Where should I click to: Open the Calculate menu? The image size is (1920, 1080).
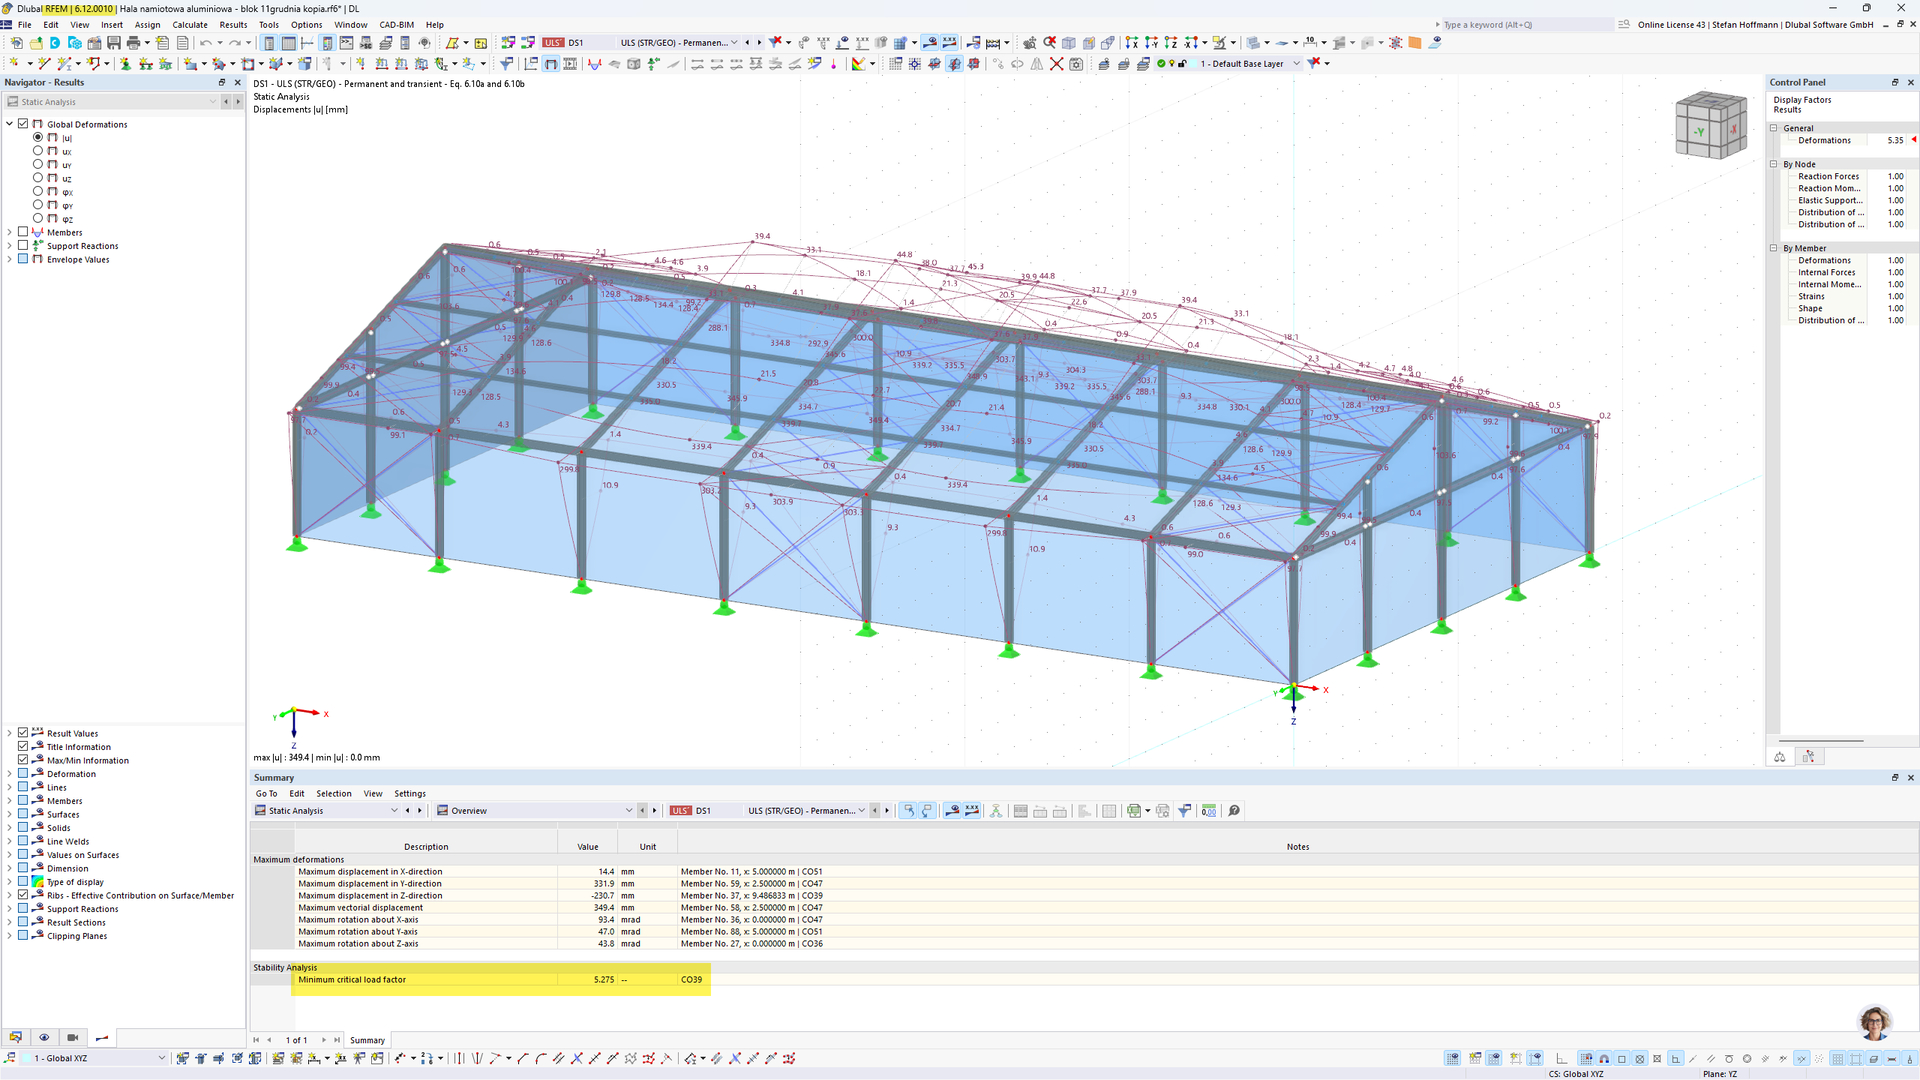(x=189, y=25)
